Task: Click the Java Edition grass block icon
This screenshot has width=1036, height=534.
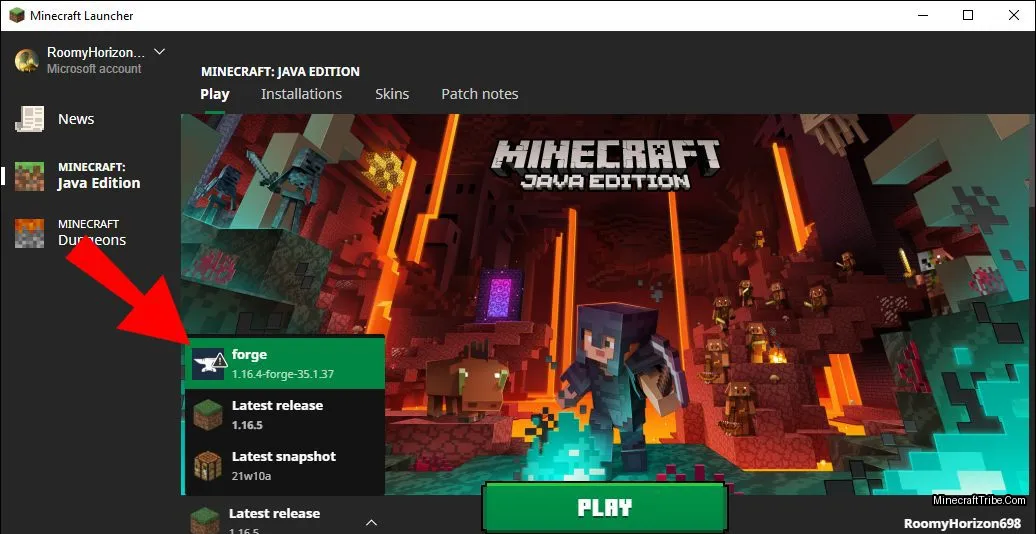Action: point(30,176)
